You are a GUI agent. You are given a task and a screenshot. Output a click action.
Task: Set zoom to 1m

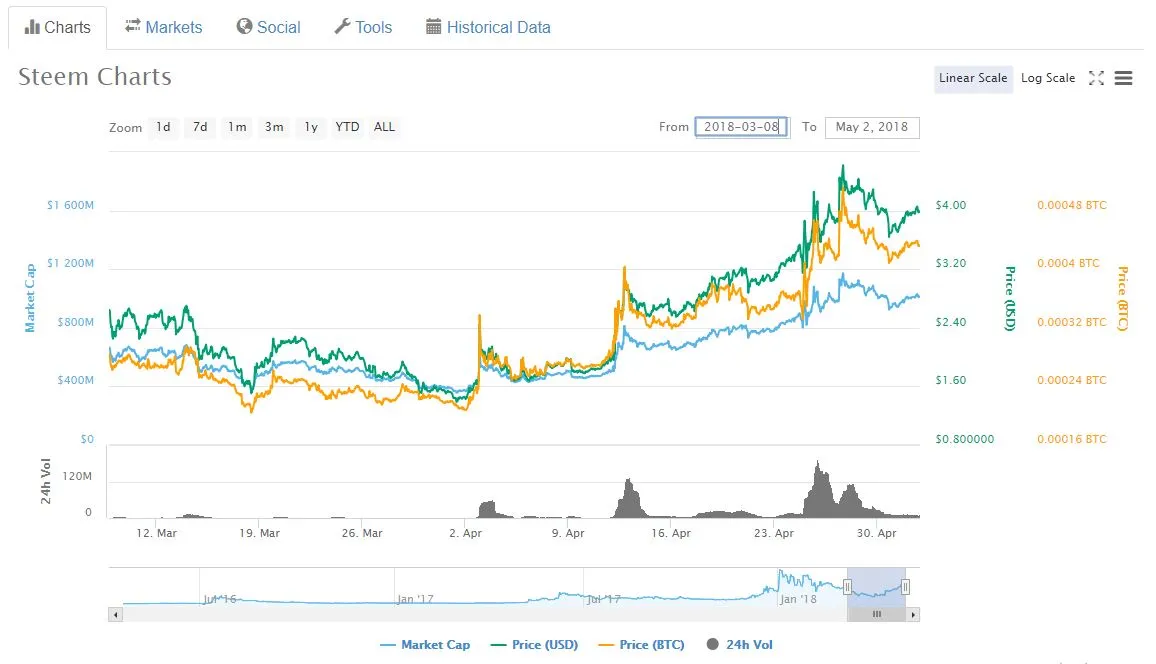[x=237, y=127]
